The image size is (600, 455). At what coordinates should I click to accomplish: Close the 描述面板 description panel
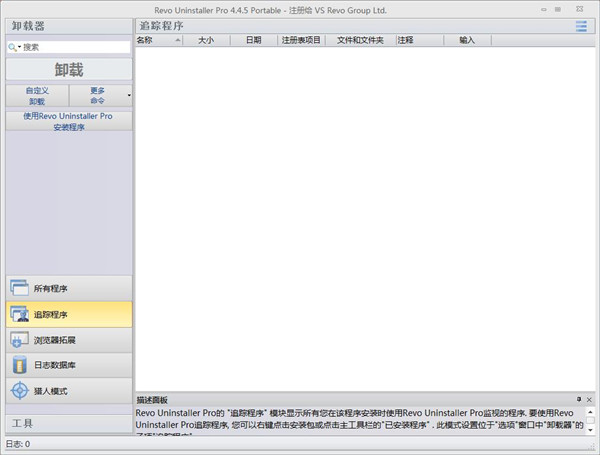tap(589, 399)
